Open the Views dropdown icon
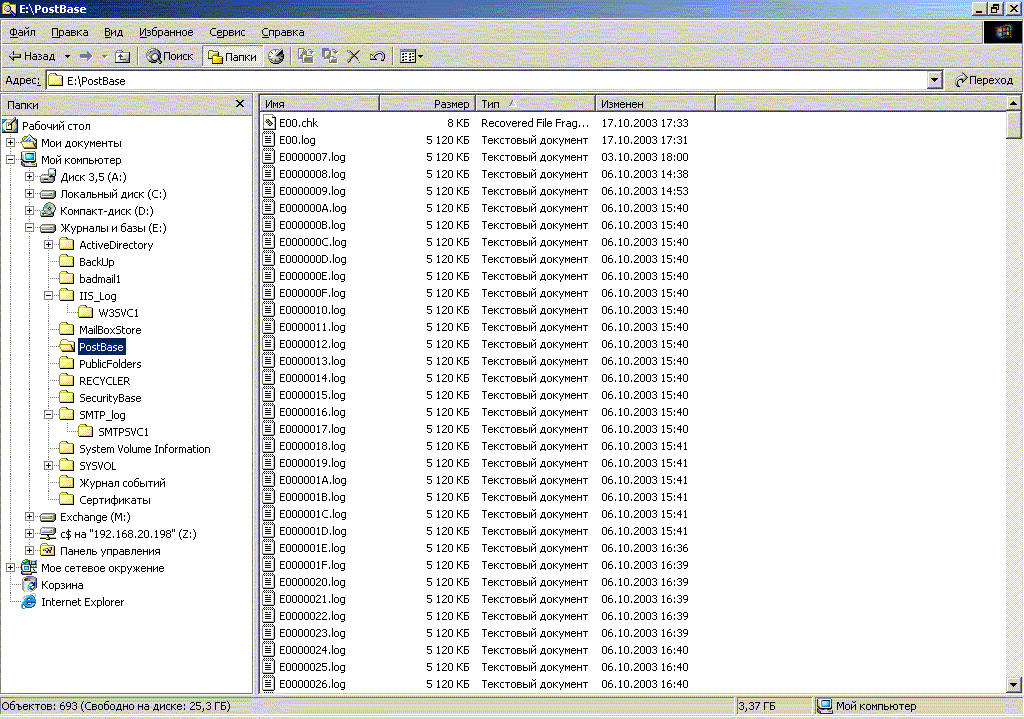 point(411,56)
